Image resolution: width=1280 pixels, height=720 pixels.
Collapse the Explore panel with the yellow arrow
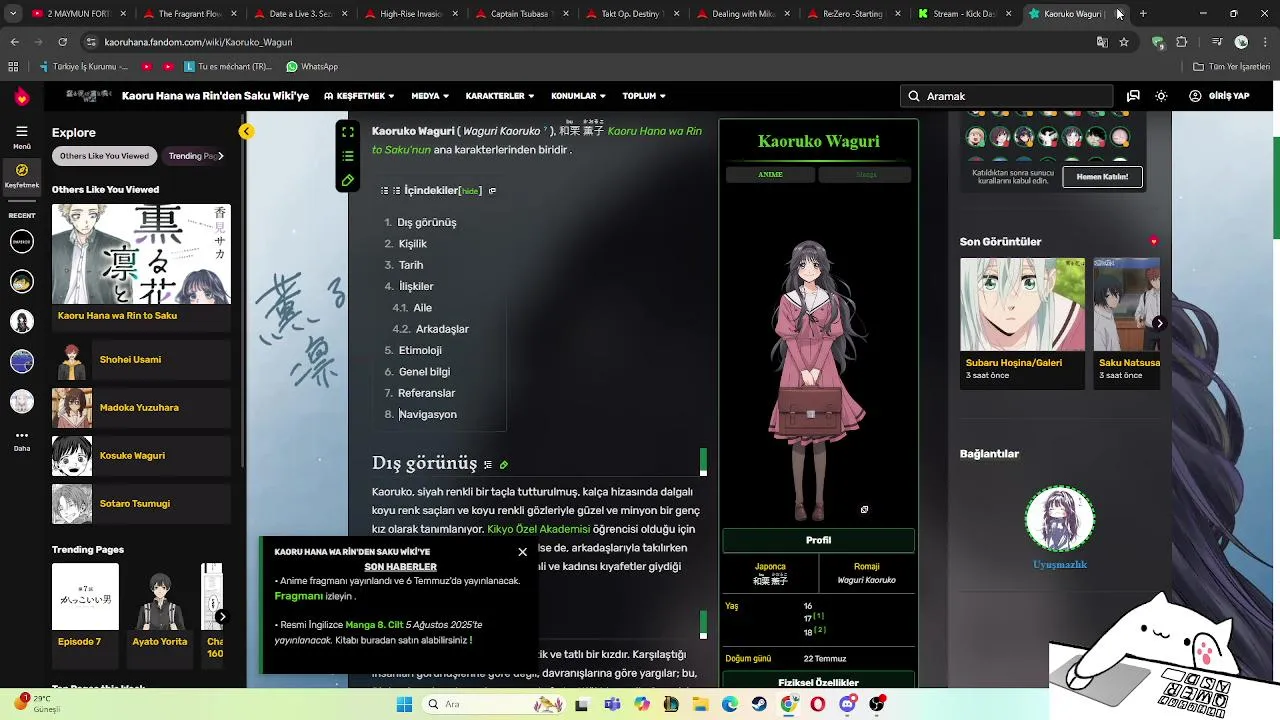point(246,131)
